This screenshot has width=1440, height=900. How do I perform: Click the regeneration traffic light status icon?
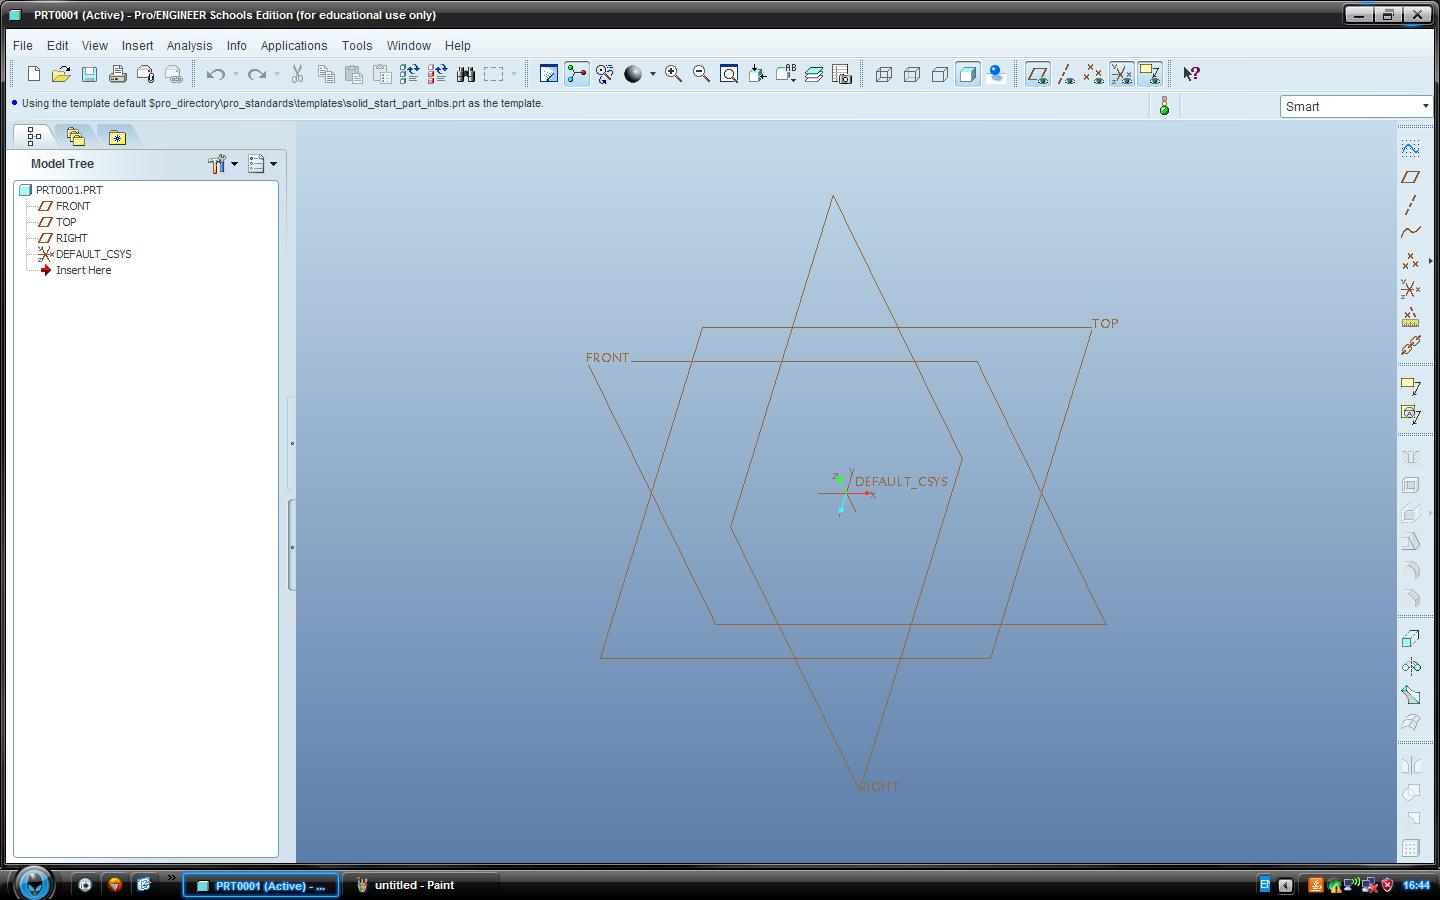pos(1164,106)
